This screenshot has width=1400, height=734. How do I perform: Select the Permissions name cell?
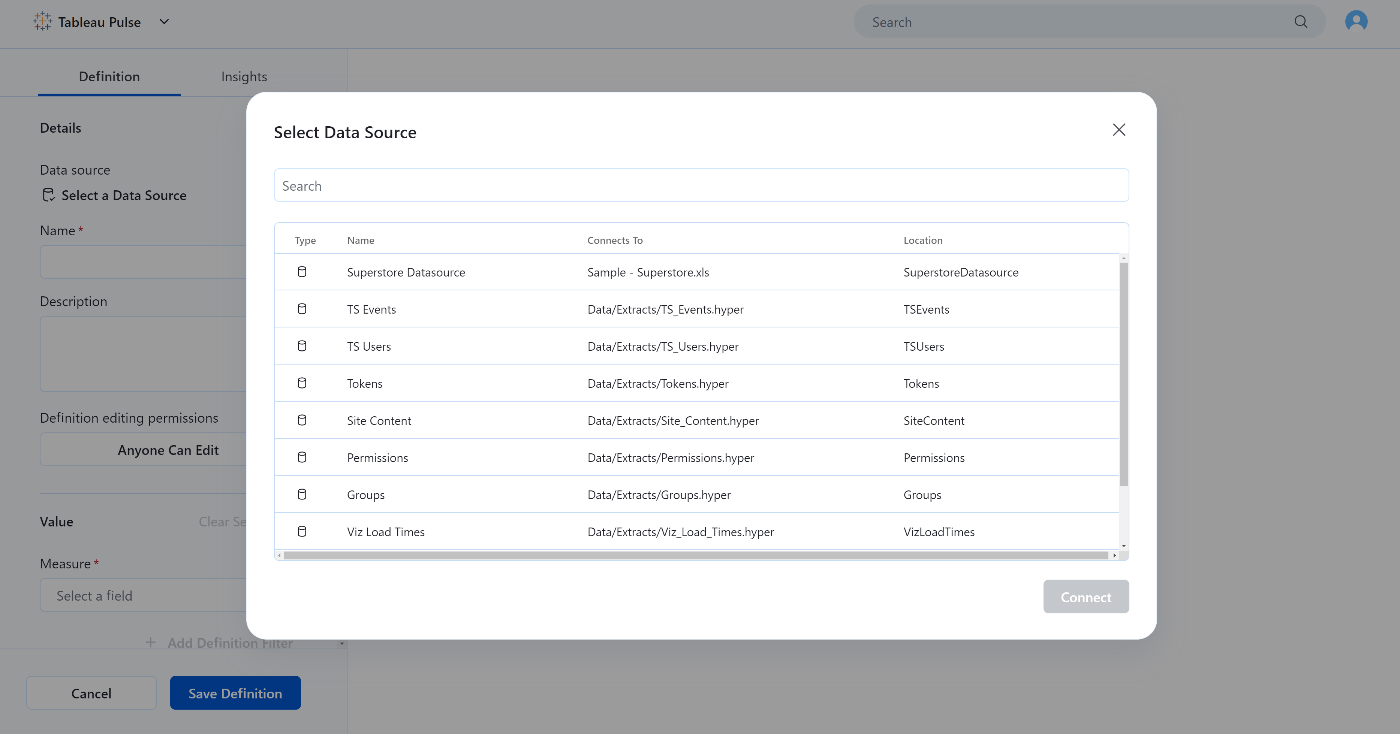tap(378, 457)
